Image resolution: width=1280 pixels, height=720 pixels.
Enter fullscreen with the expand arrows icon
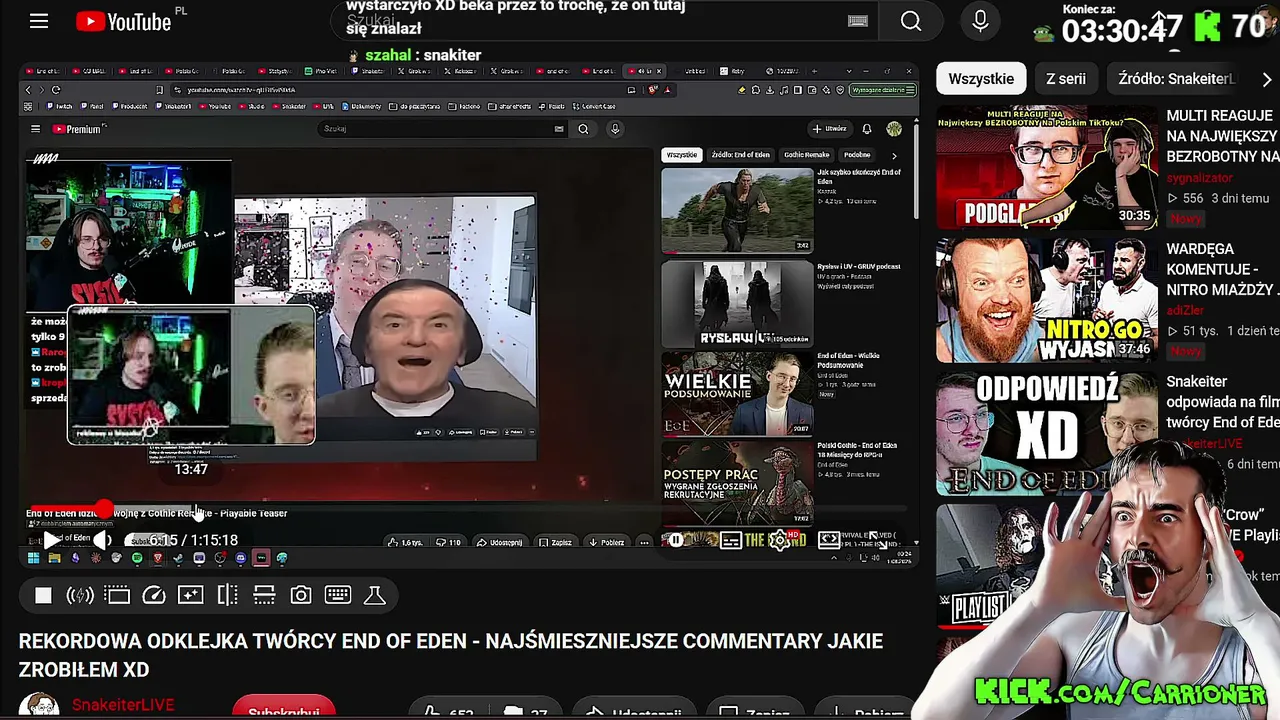pyautogui.click(x=879, y=541)
